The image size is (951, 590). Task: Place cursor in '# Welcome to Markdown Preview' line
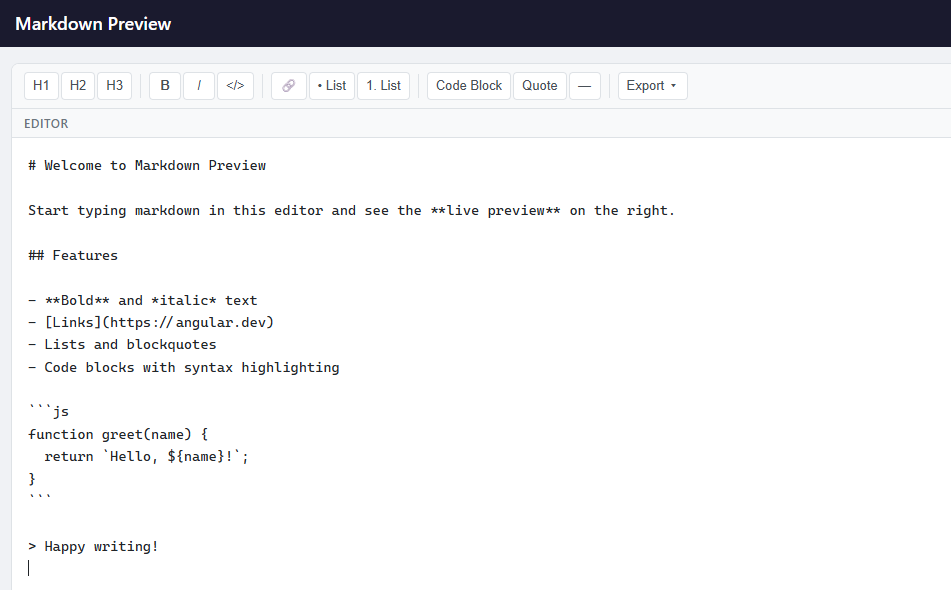[x=147, y=166]
